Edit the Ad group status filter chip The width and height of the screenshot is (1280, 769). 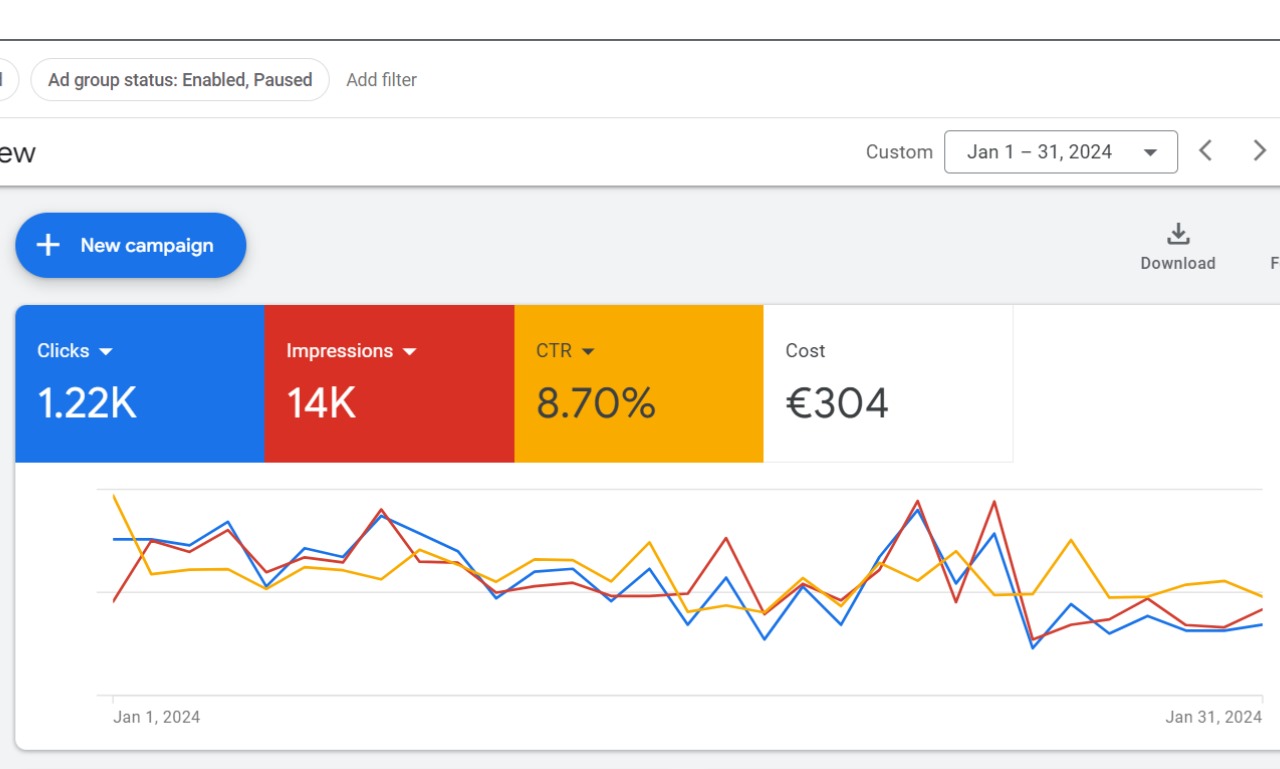pyautogui.click(x=180, y=79)
